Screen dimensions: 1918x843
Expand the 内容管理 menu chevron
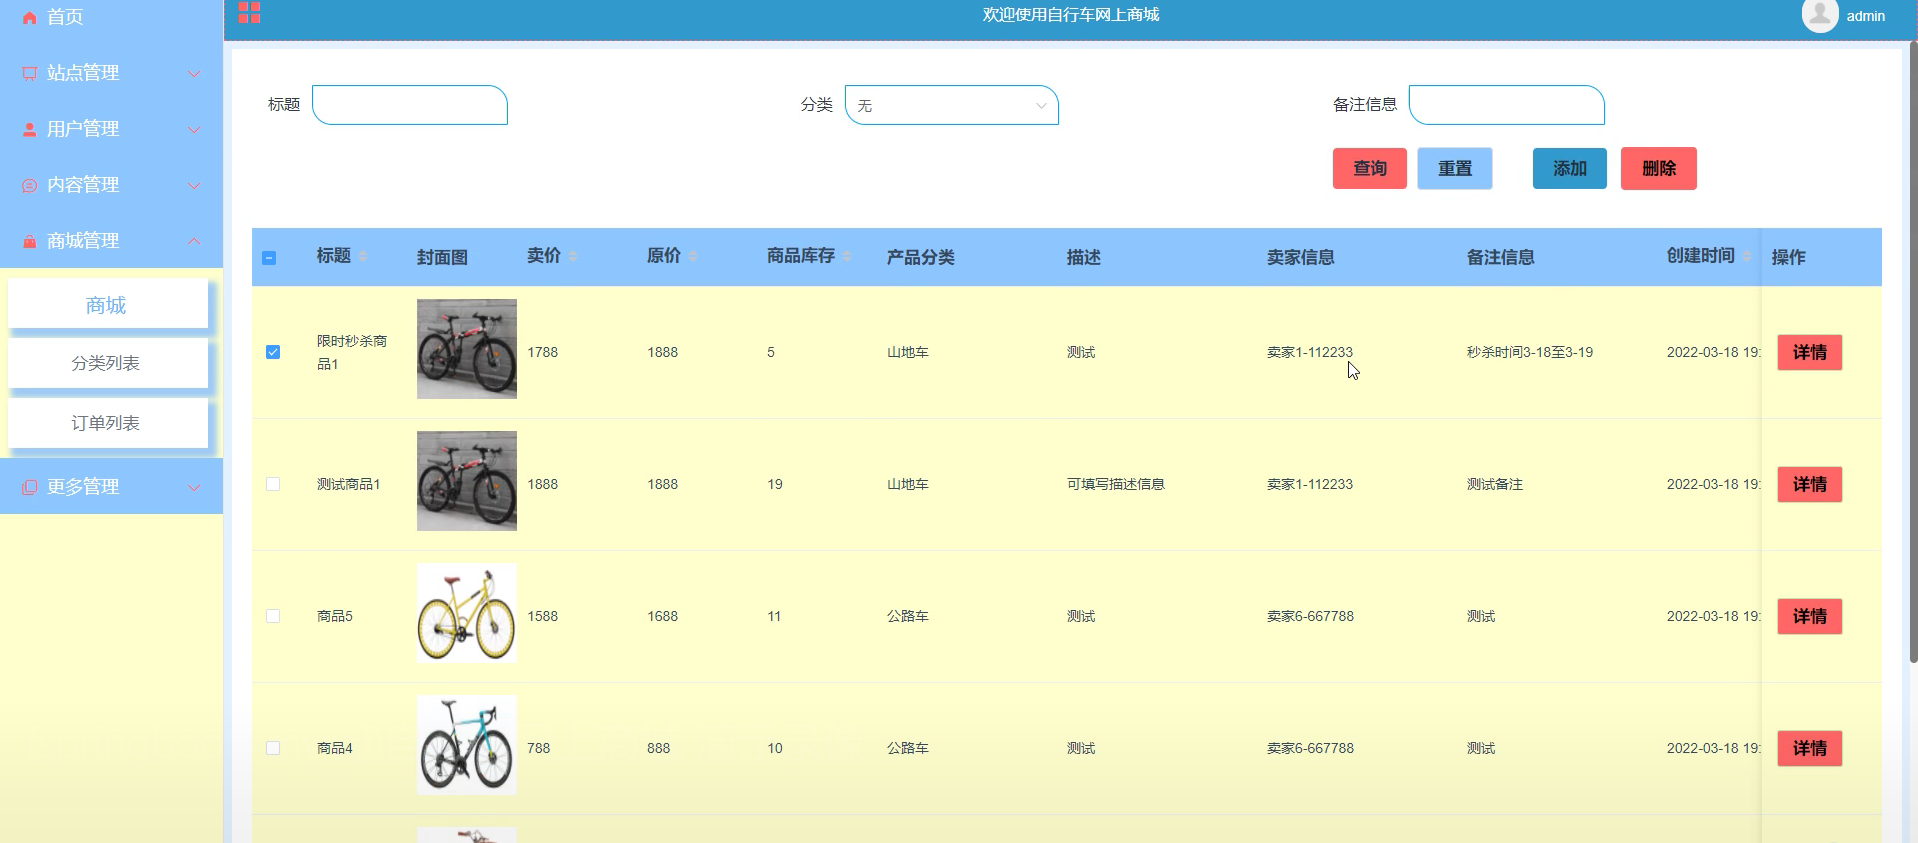click(194, 186)
